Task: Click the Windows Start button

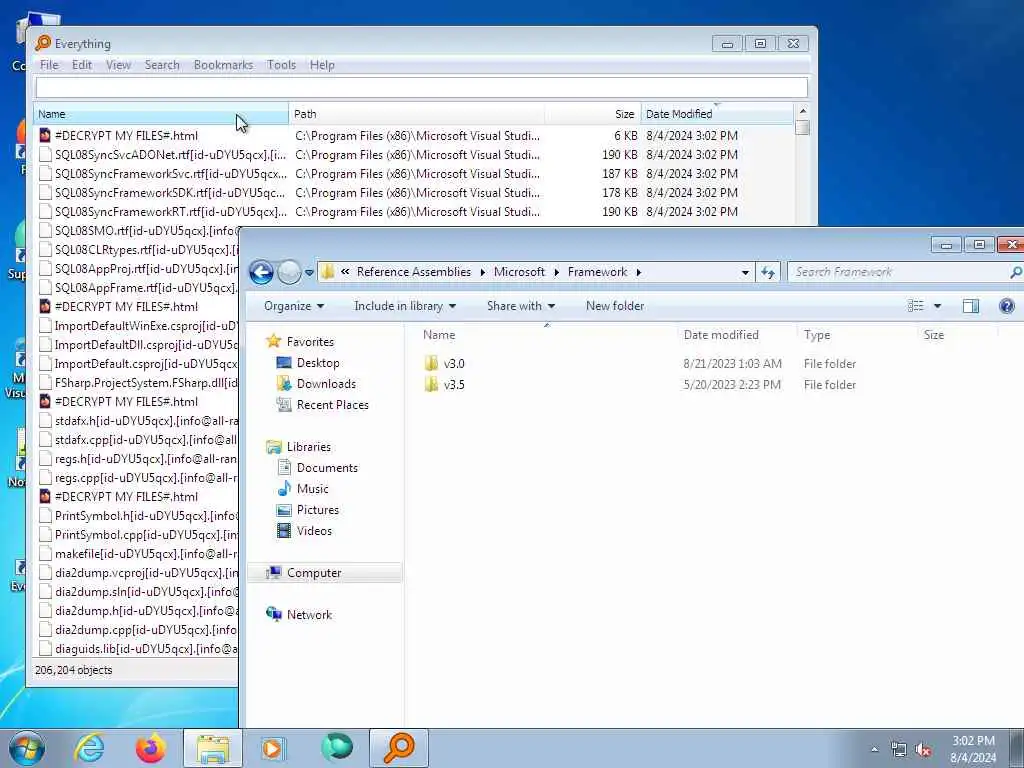Action: click(x=27, y=748)
